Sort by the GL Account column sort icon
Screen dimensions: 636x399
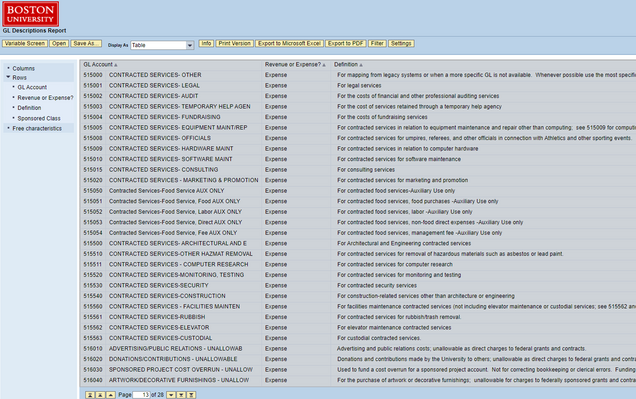(x=116, y=65)
